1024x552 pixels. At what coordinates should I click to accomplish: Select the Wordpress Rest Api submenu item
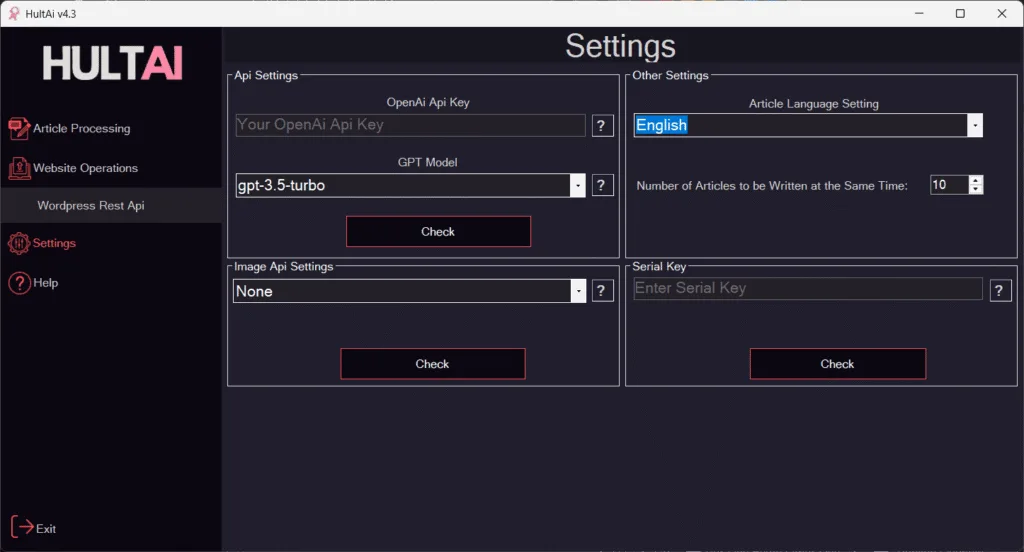click(91, 206)
